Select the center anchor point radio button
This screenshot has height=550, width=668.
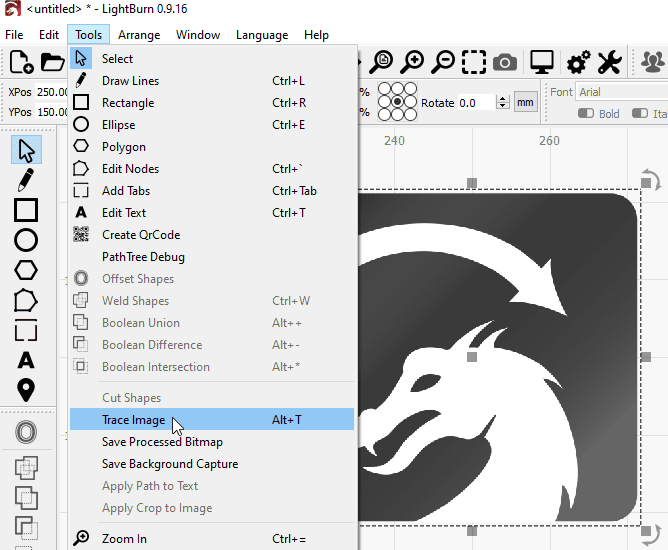397,102
